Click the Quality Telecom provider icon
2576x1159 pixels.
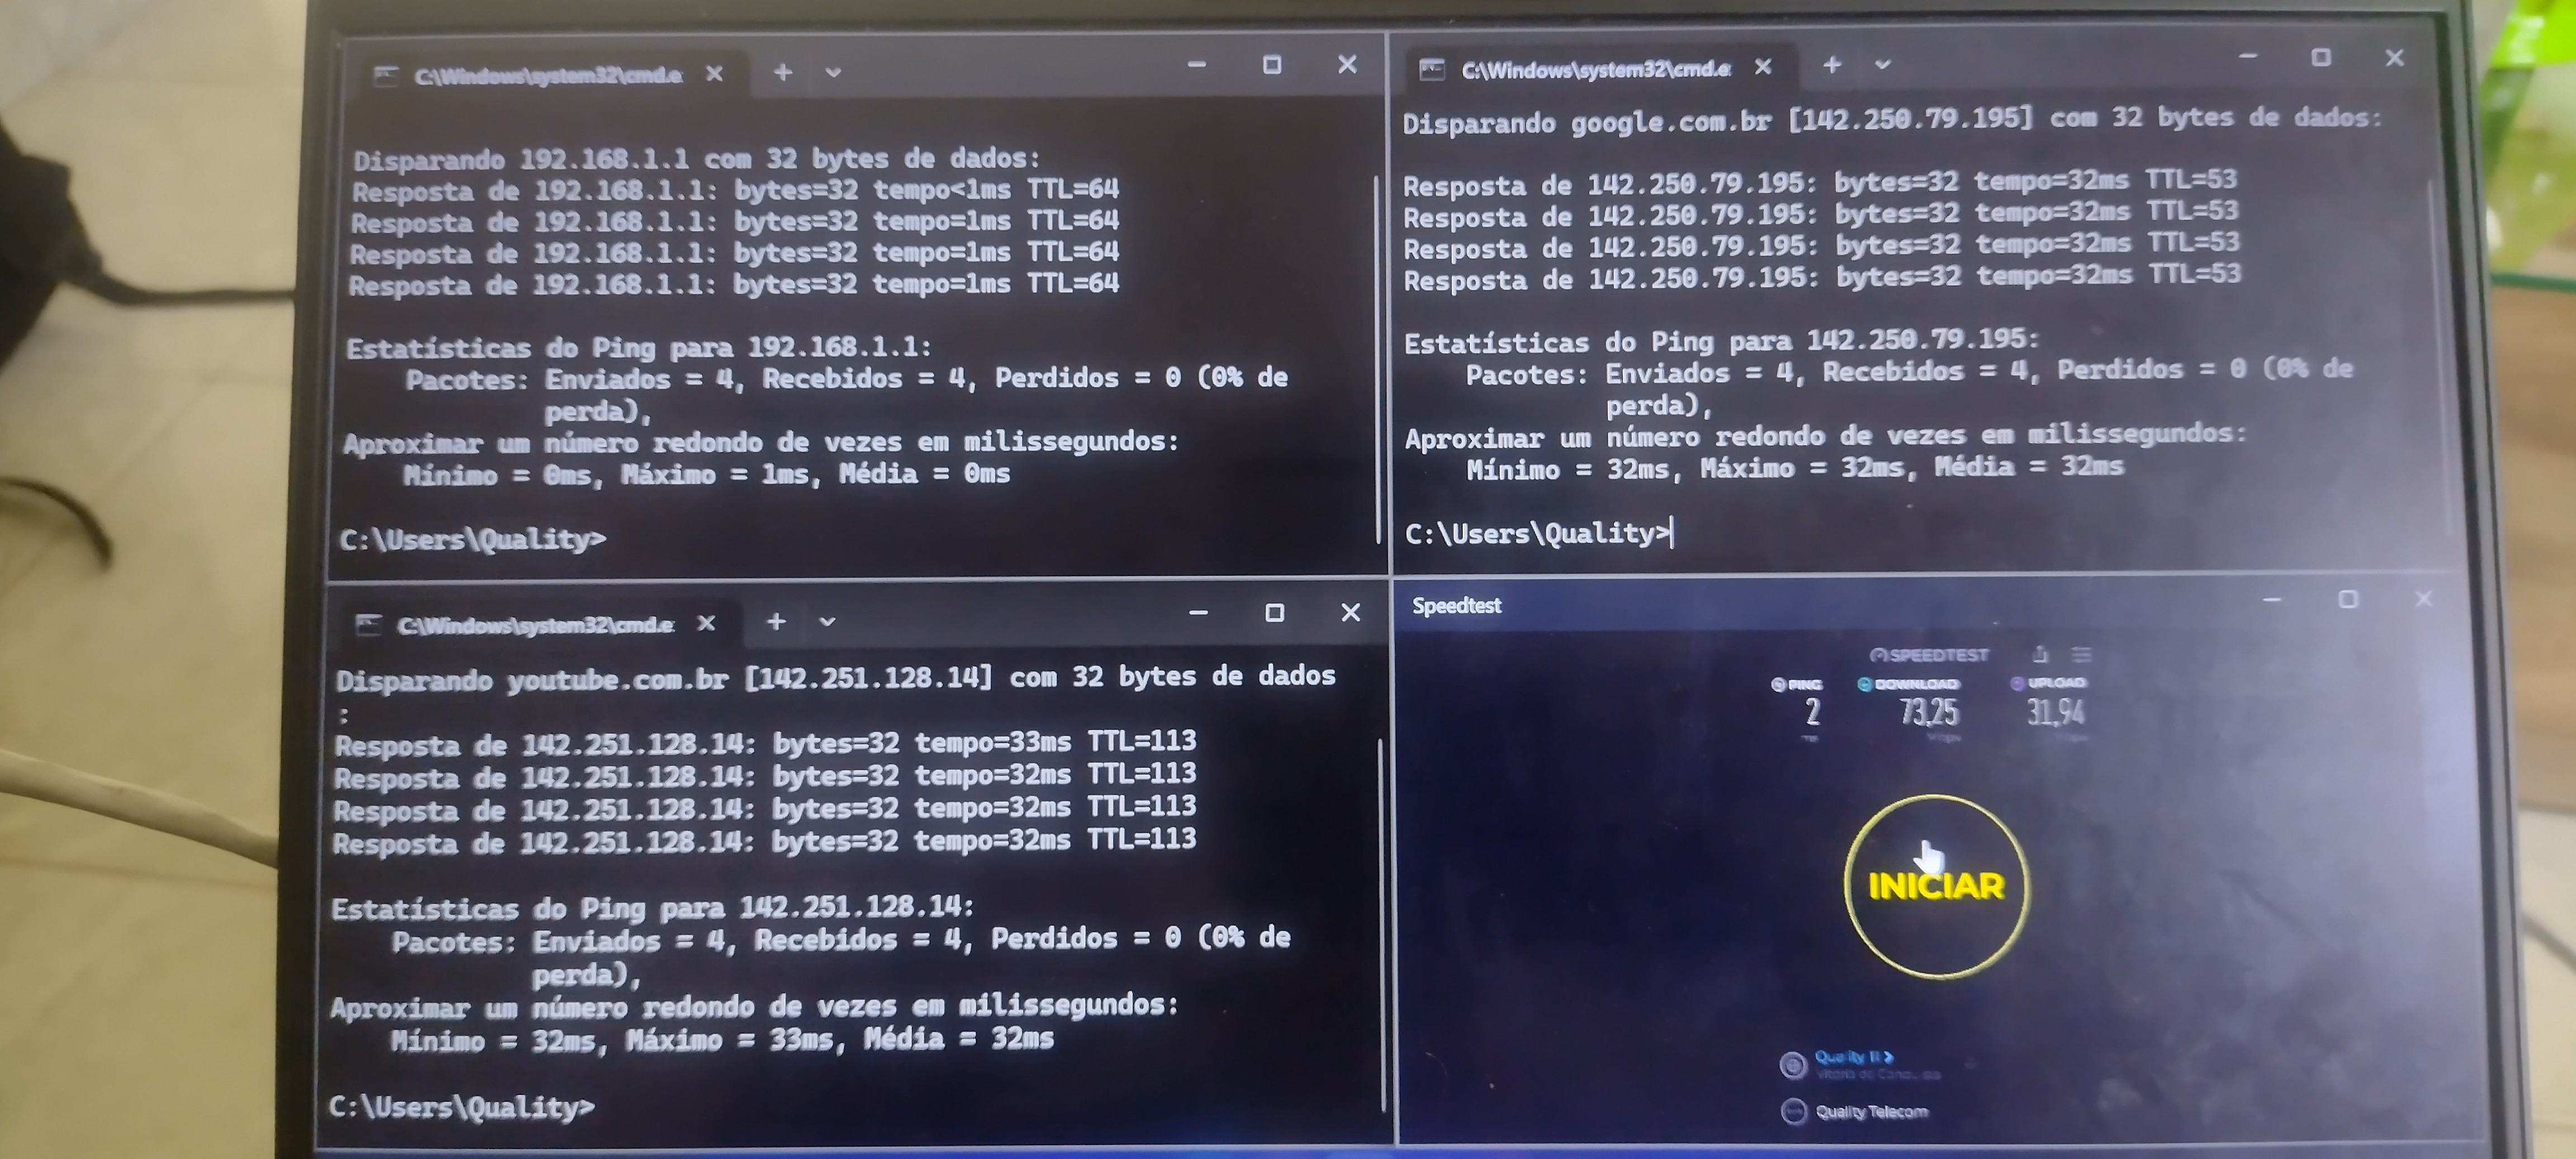point(1794,1111)
